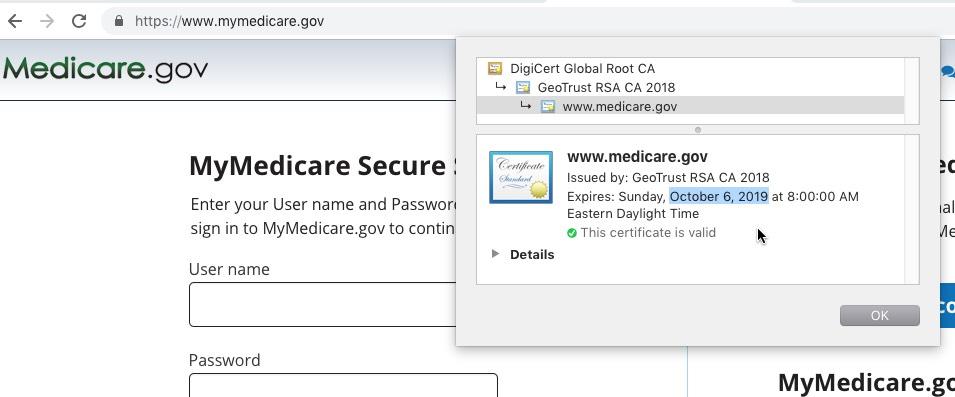Click the browser back arrow

pos(15,21)
